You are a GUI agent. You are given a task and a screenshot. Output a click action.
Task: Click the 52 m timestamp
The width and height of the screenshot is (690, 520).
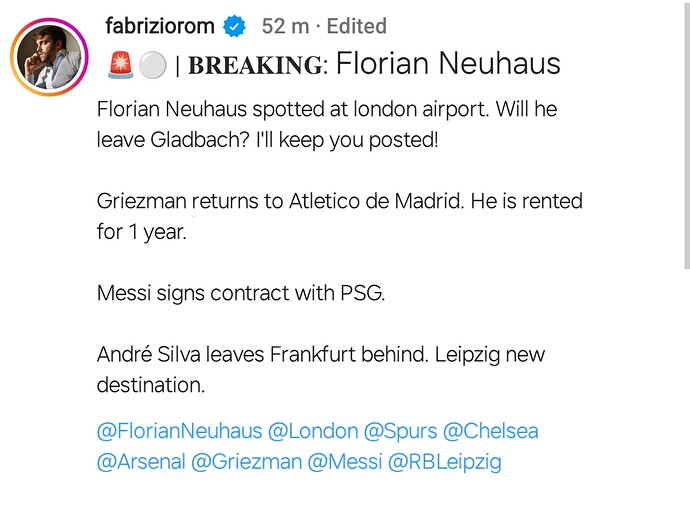coord(285,26)
